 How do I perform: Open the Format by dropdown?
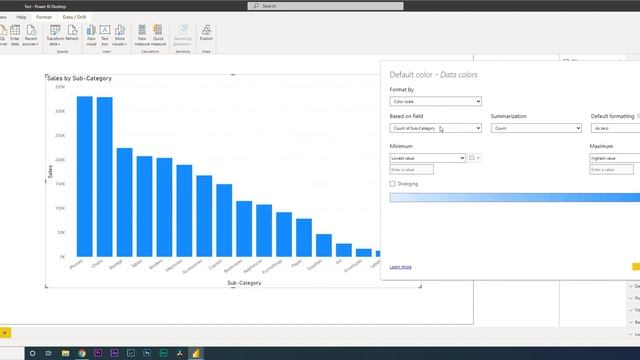[436, 101]
